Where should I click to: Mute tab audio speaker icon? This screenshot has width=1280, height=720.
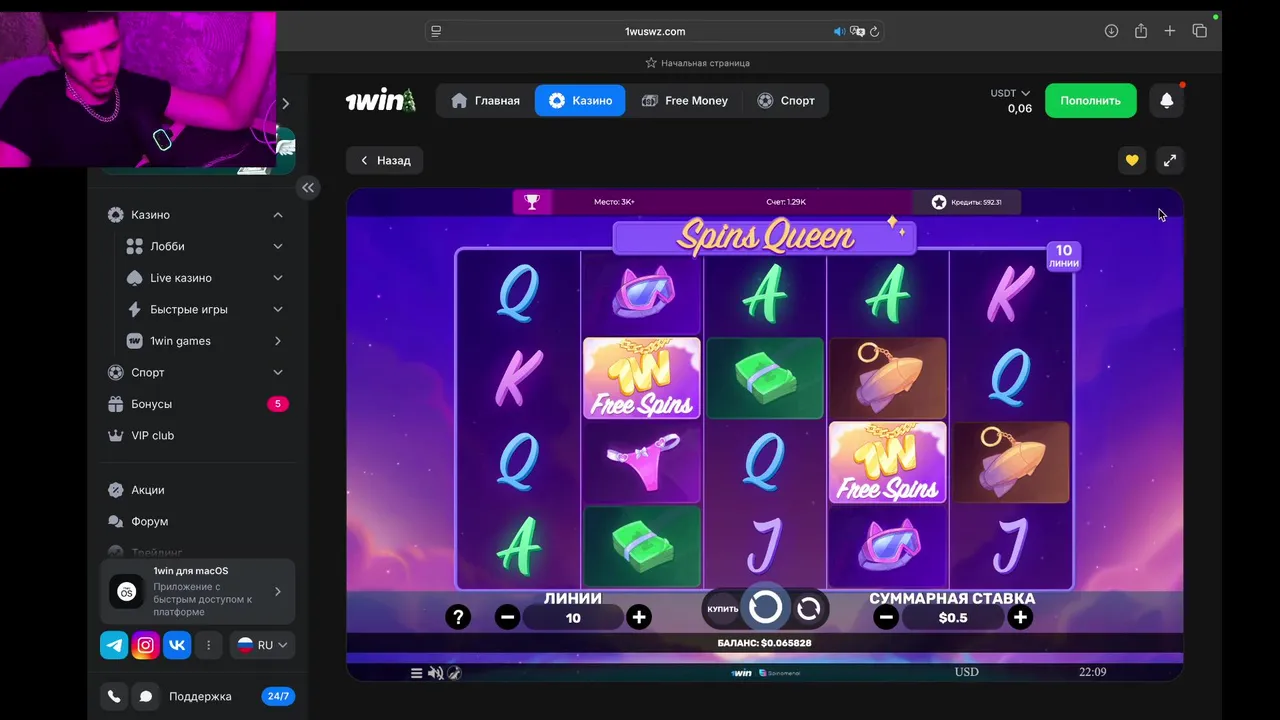(x=839, y=31)
